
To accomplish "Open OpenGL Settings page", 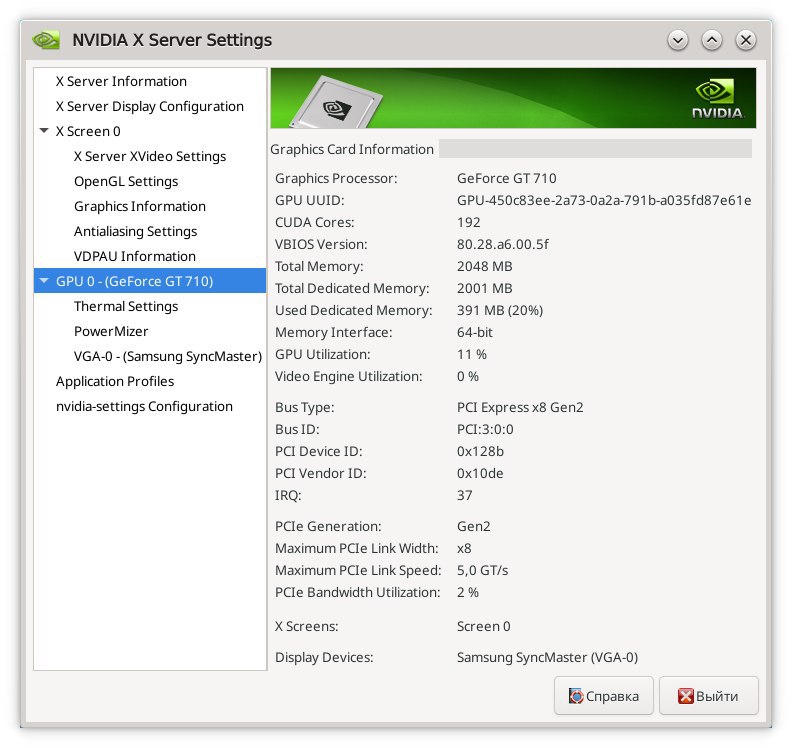I will tap(126, 181).
